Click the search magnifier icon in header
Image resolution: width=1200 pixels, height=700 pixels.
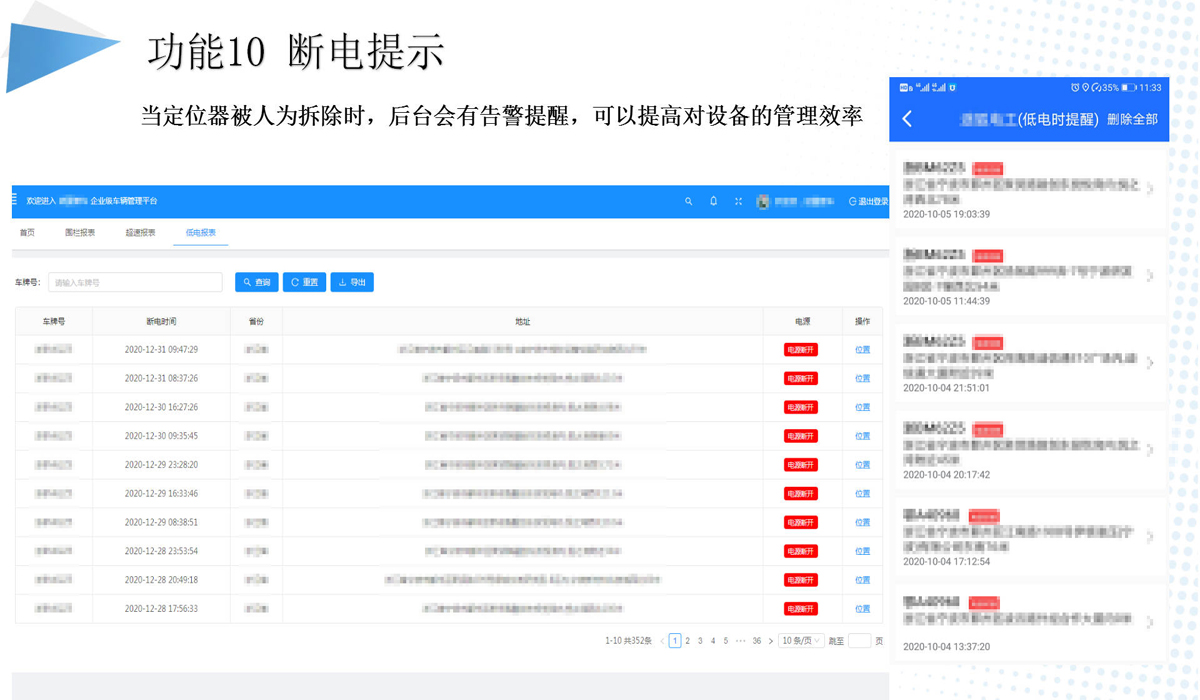coord(688,201)
